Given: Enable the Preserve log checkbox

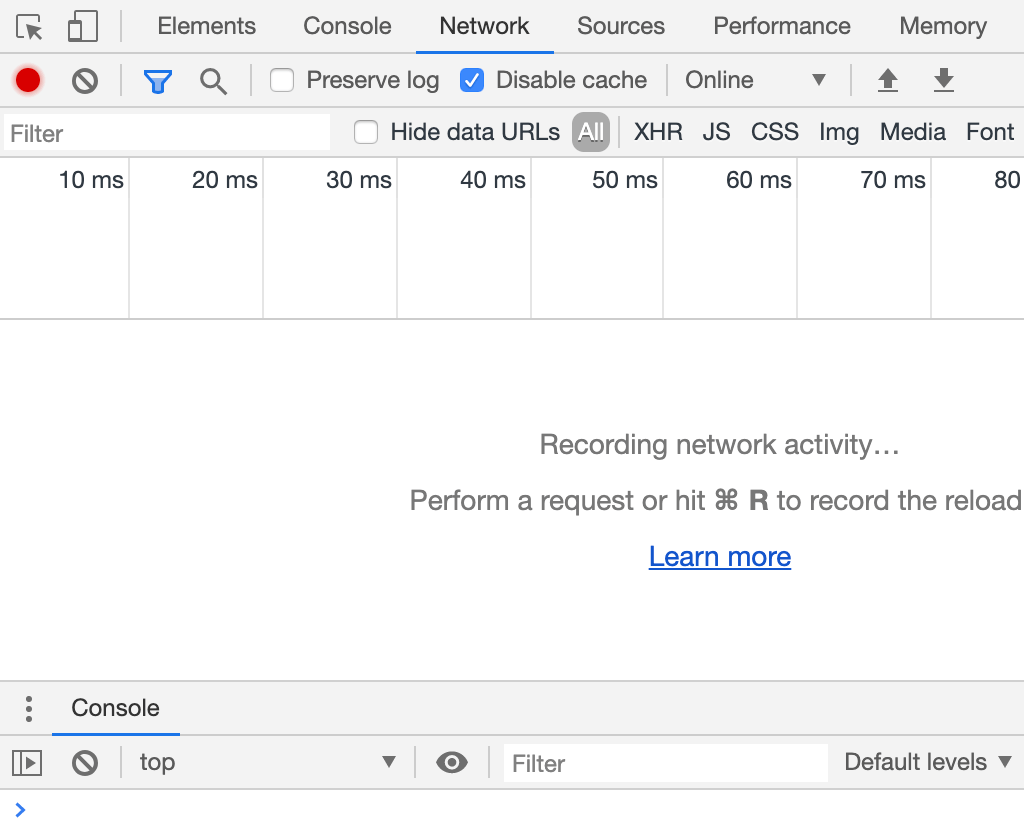Looking at the screenshot, I should point(282,80).
